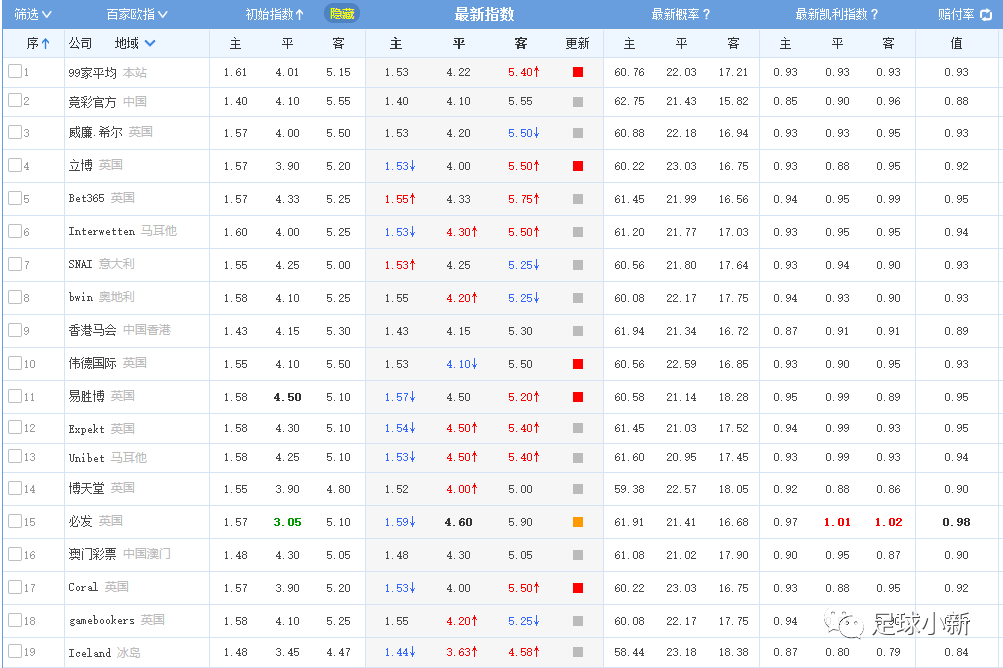Click the 中国香港 region label
Screen dimensions: 1003x668
147,330
